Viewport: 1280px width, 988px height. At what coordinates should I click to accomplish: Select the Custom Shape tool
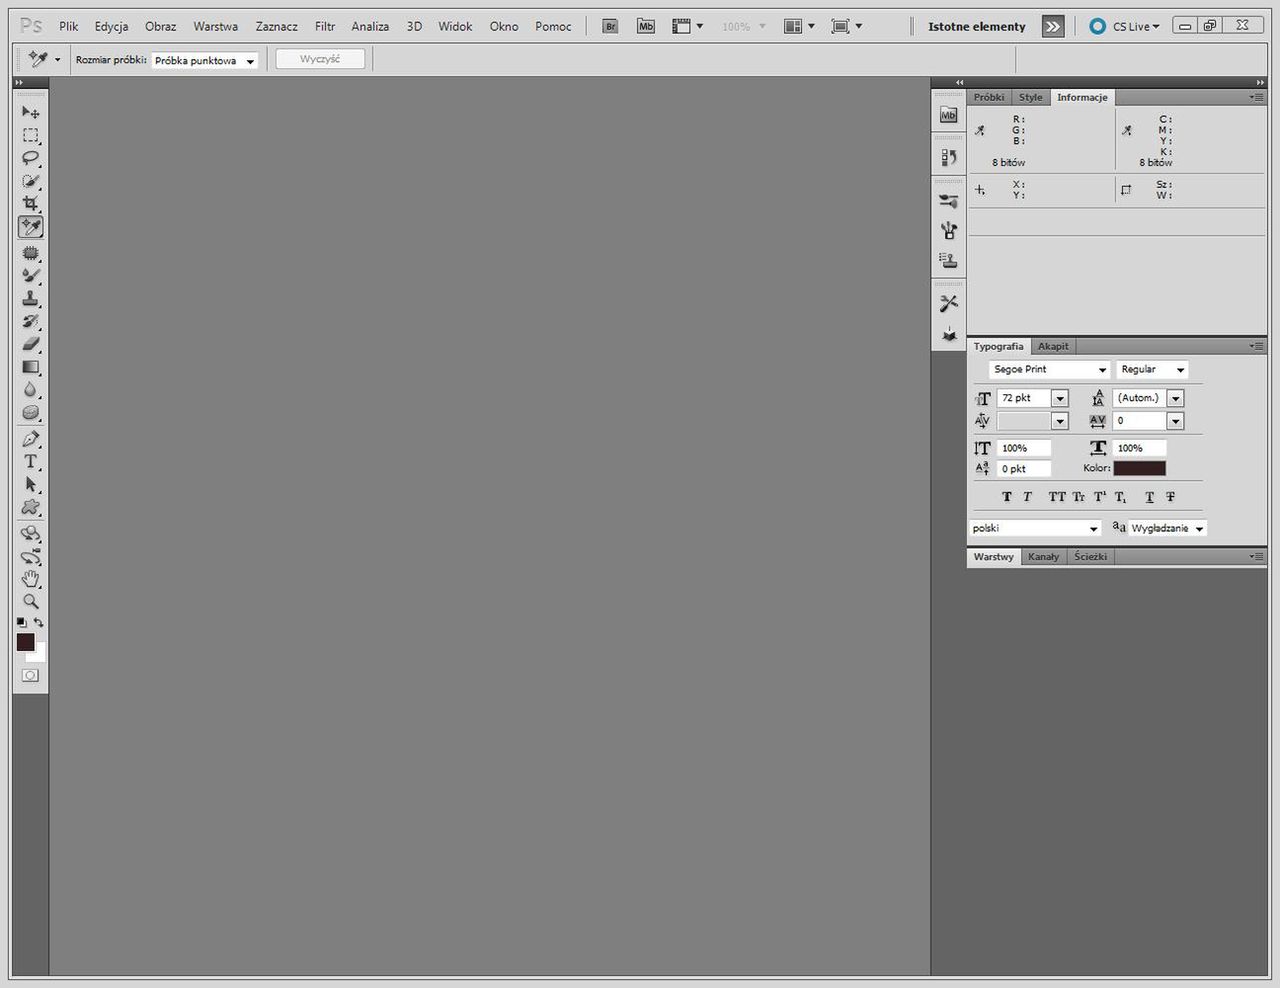point(31,508)
